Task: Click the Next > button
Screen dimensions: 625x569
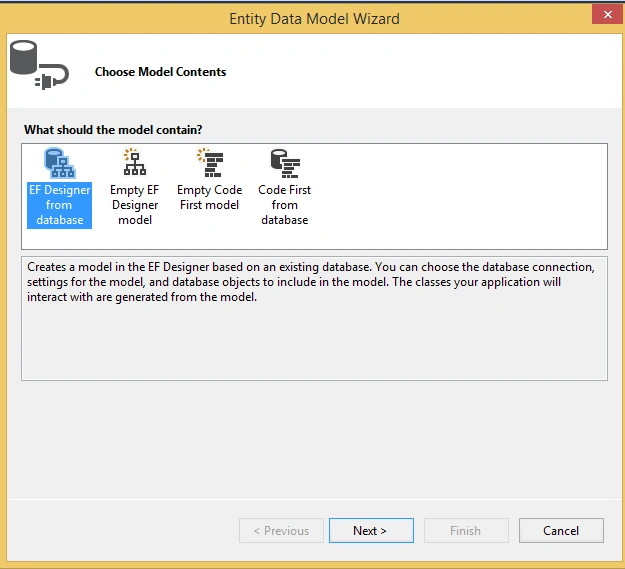Action: pyautogui.click(x=371, y=530)
